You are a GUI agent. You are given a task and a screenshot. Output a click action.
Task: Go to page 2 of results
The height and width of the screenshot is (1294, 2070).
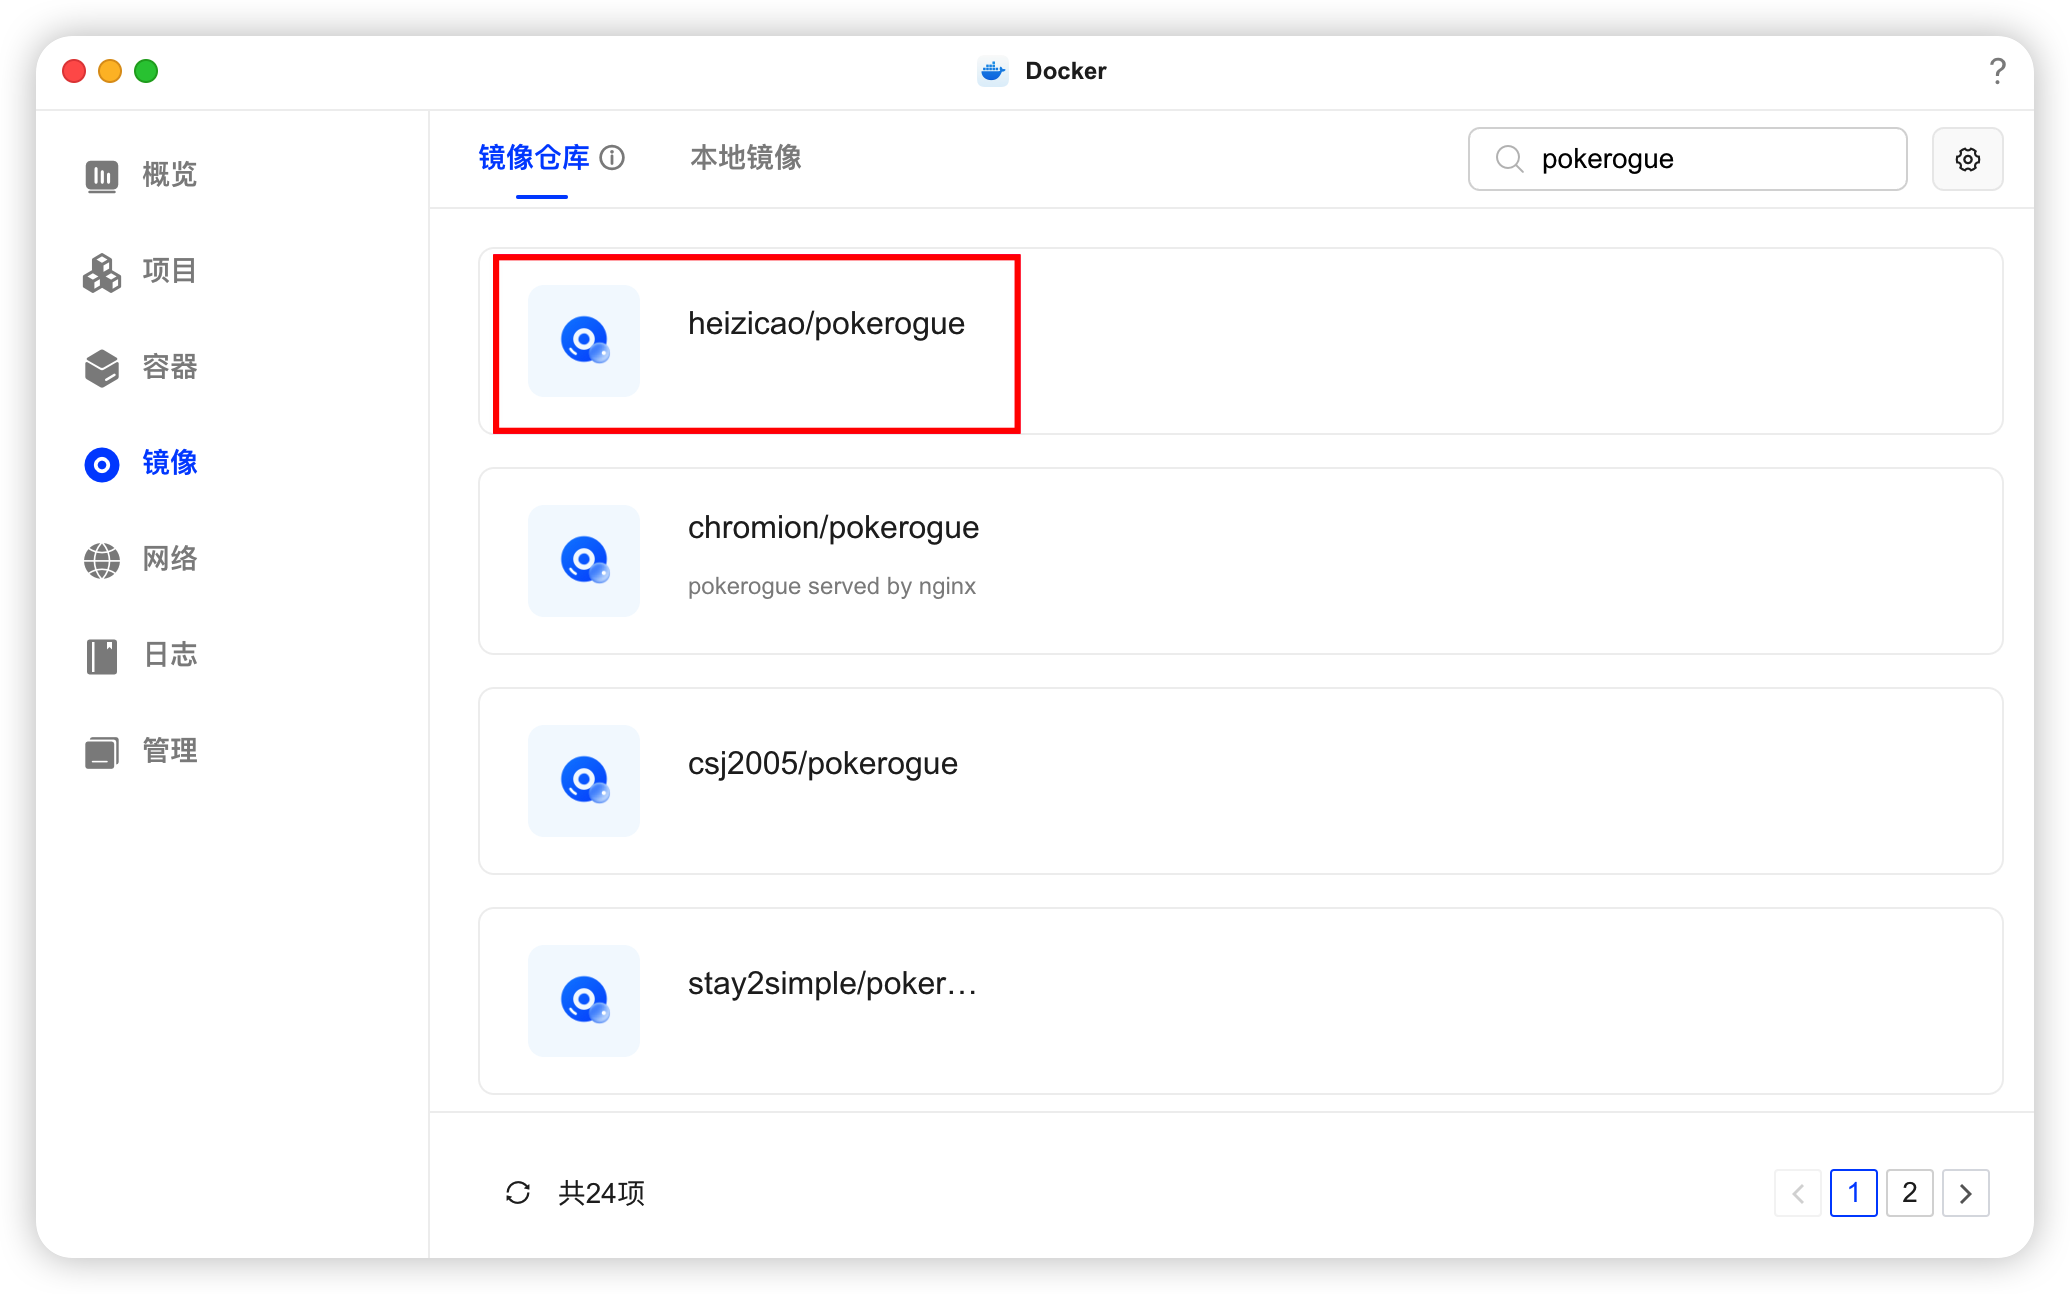pyautogui.click(x=1909, y=1192)
